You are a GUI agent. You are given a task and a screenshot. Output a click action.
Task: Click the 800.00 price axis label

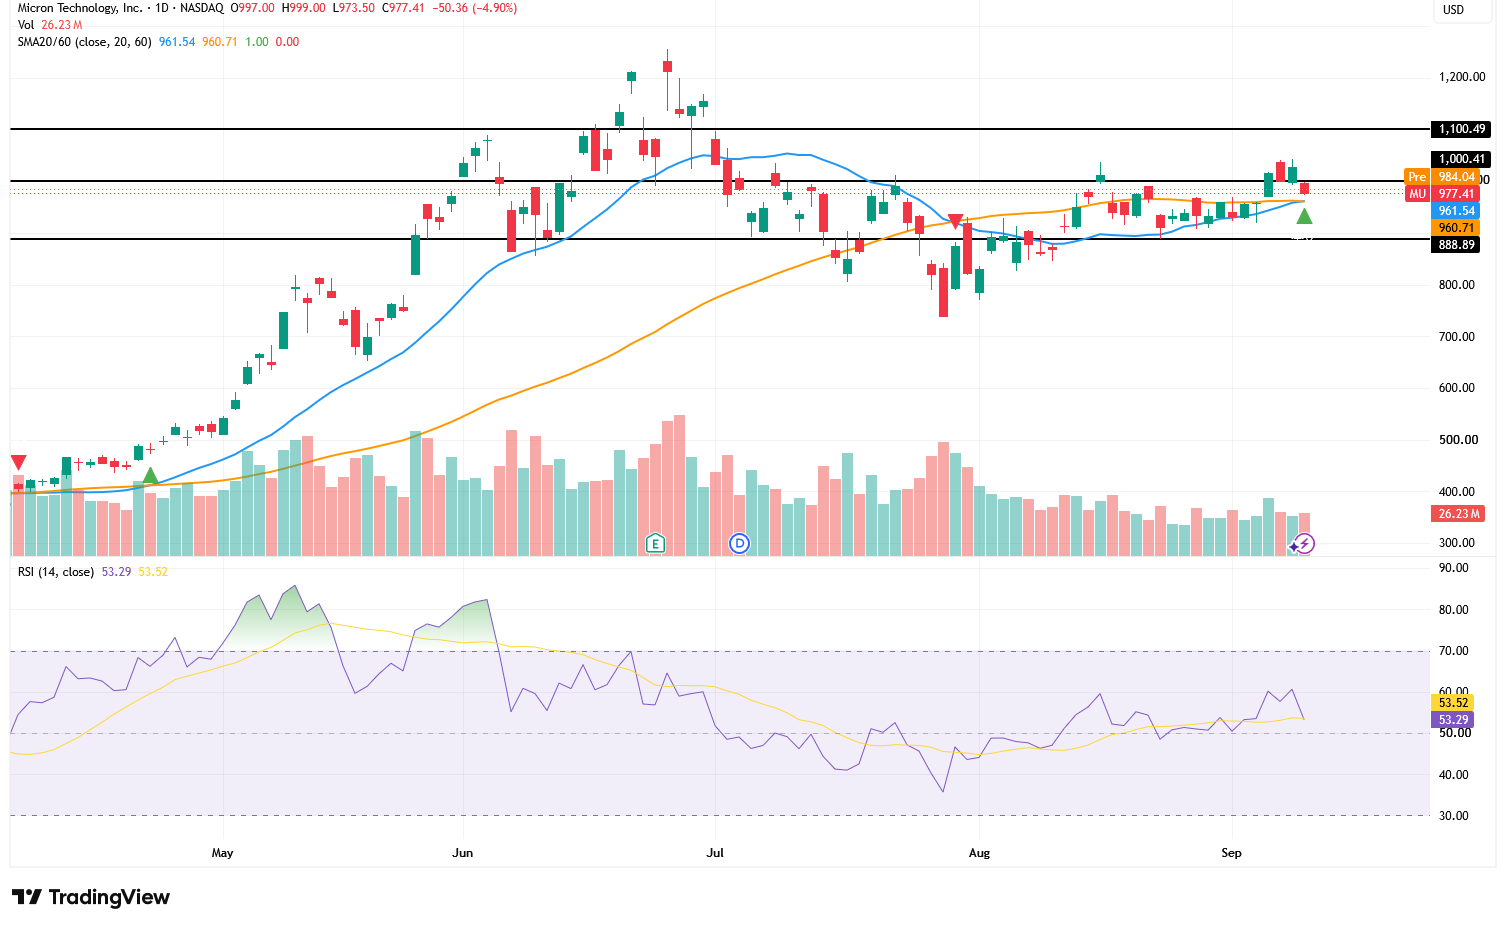(1457, 285)
